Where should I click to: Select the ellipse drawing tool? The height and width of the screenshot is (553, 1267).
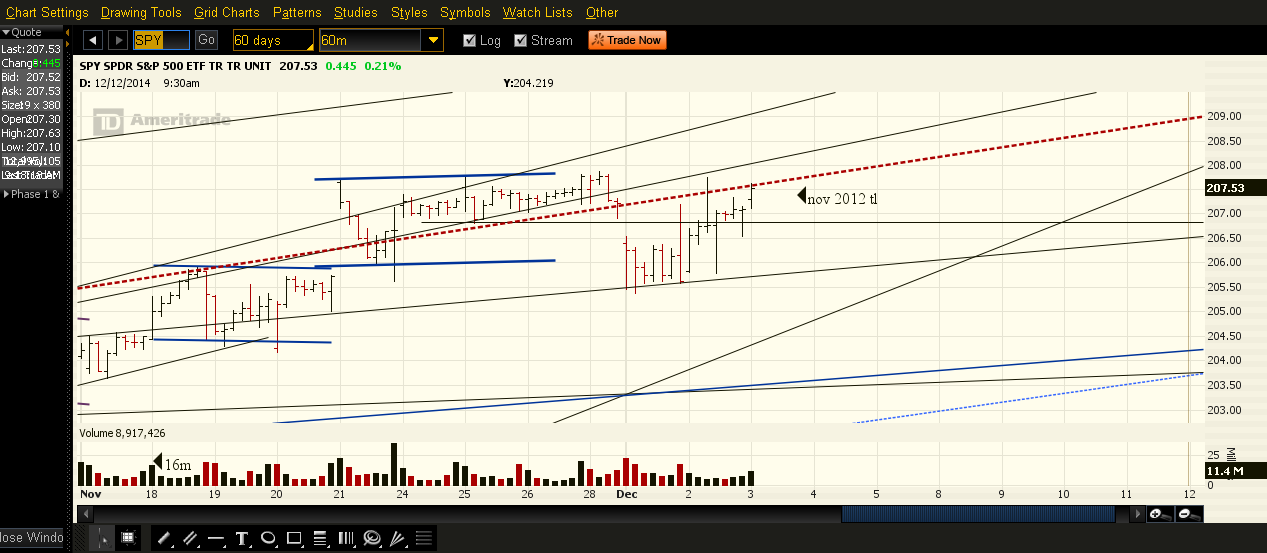coord(268,538)
